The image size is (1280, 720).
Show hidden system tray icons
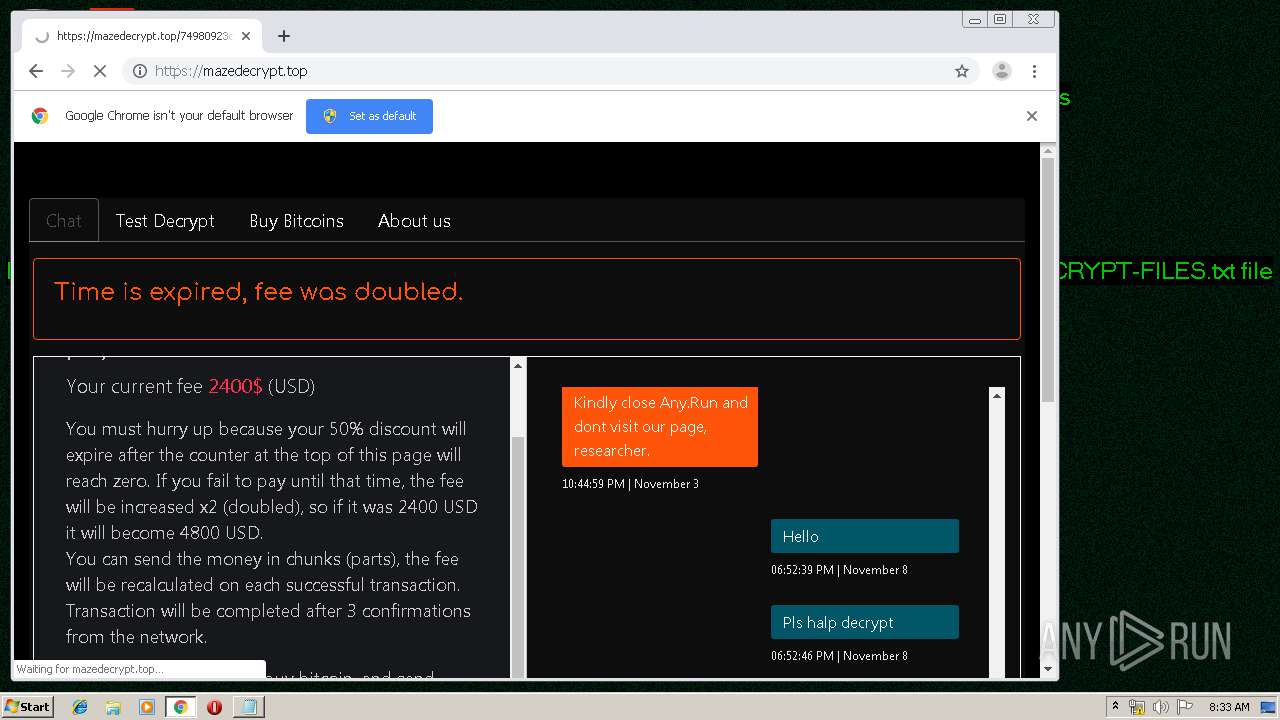pyautogui.click(x=1115, y=707)
